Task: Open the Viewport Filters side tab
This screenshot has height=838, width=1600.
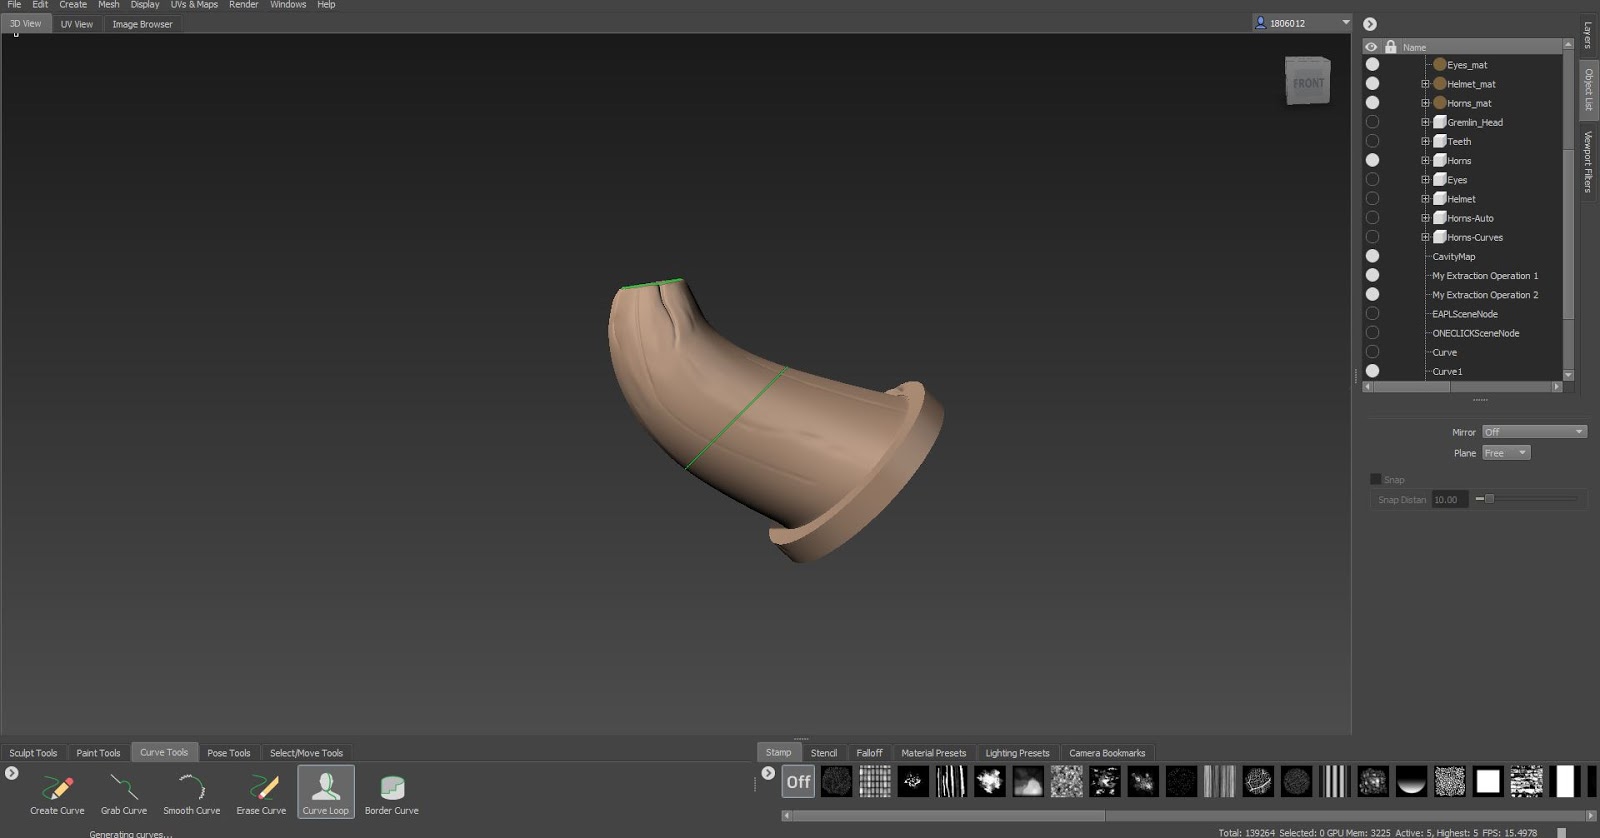Action: click(1588, 161)
